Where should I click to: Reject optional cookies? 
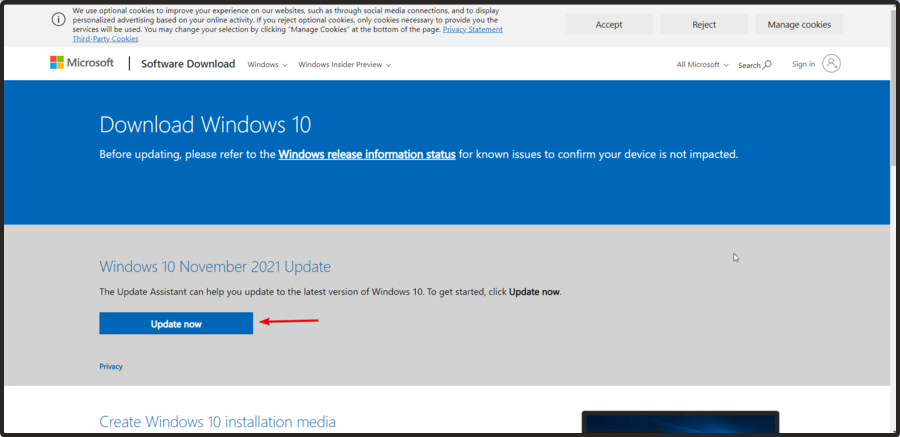coord(704,24)
